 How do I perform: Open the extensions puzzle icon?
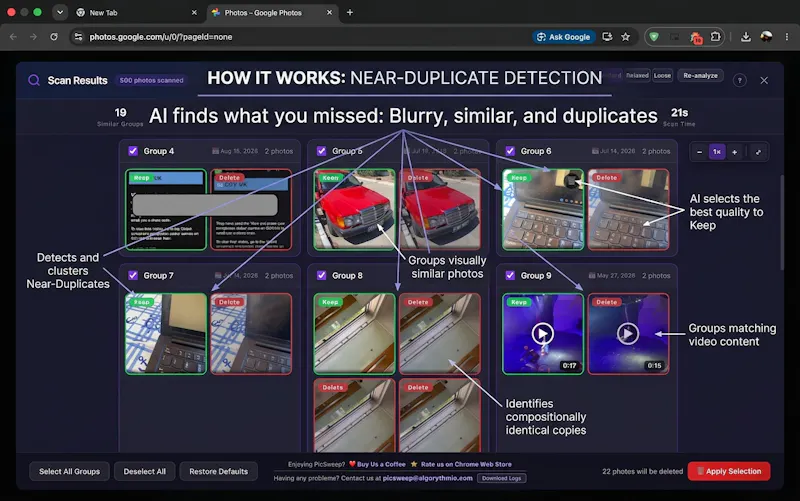point(716,37)
